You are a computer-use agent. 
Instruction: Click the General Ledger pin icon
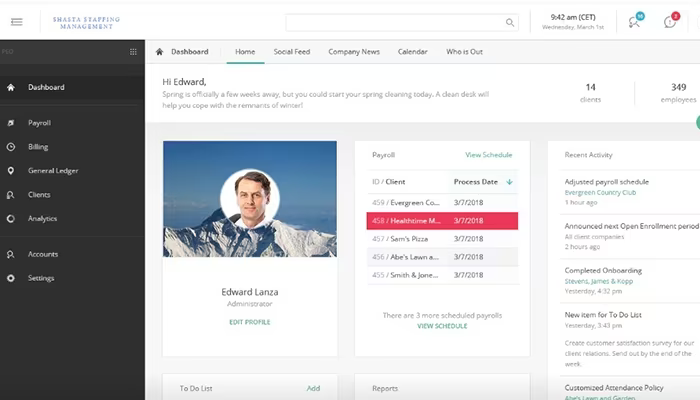point(11,171)
